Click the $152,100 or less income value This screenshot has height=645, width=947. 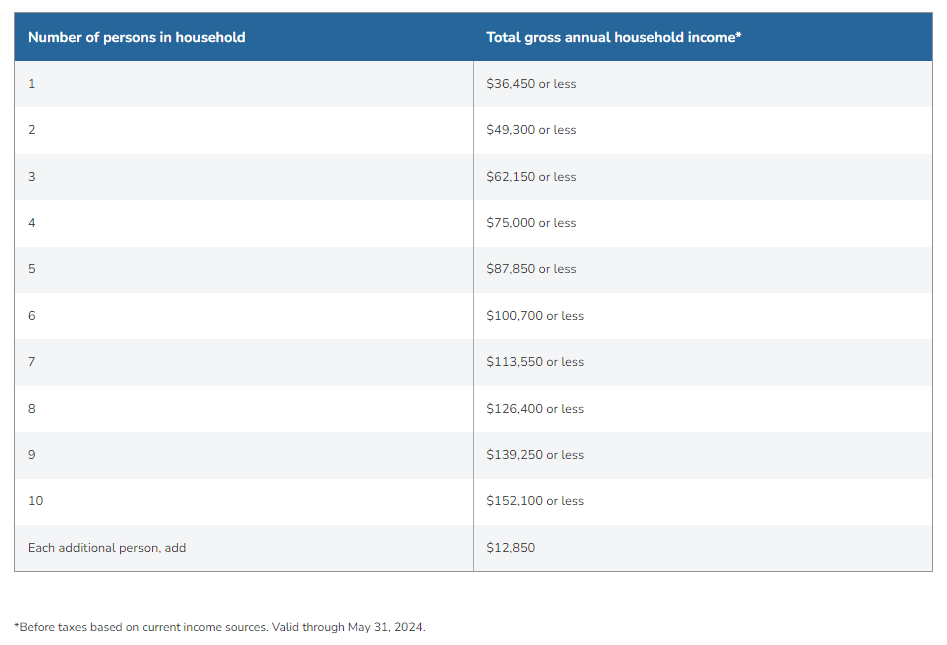coord(535,501)
